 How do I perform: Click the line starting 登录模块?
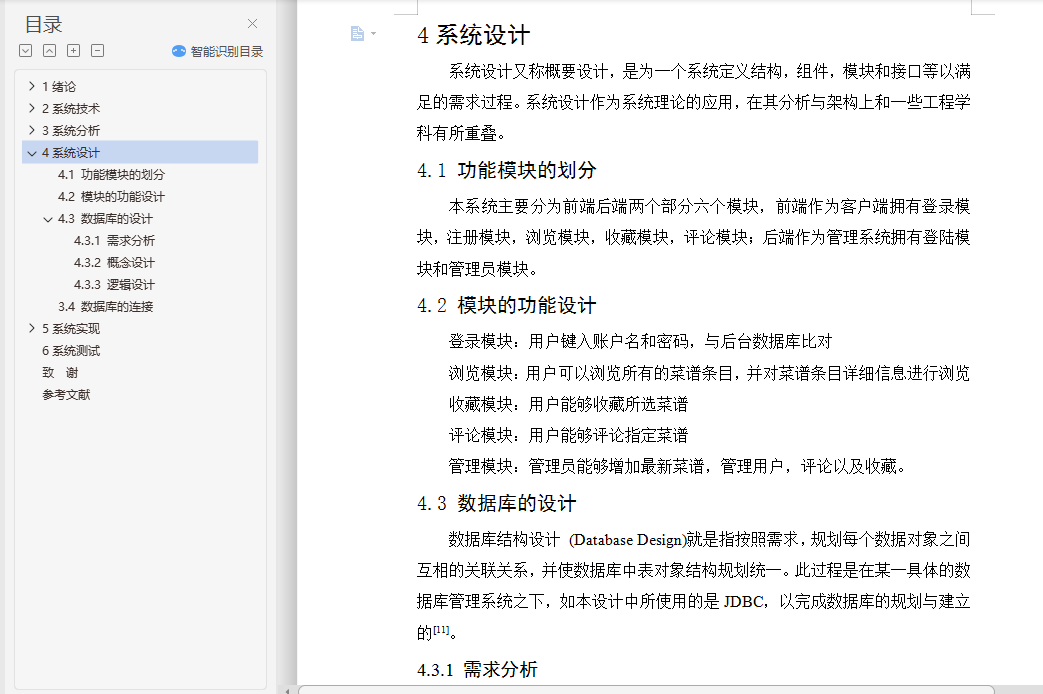click(x=640, y=341)
